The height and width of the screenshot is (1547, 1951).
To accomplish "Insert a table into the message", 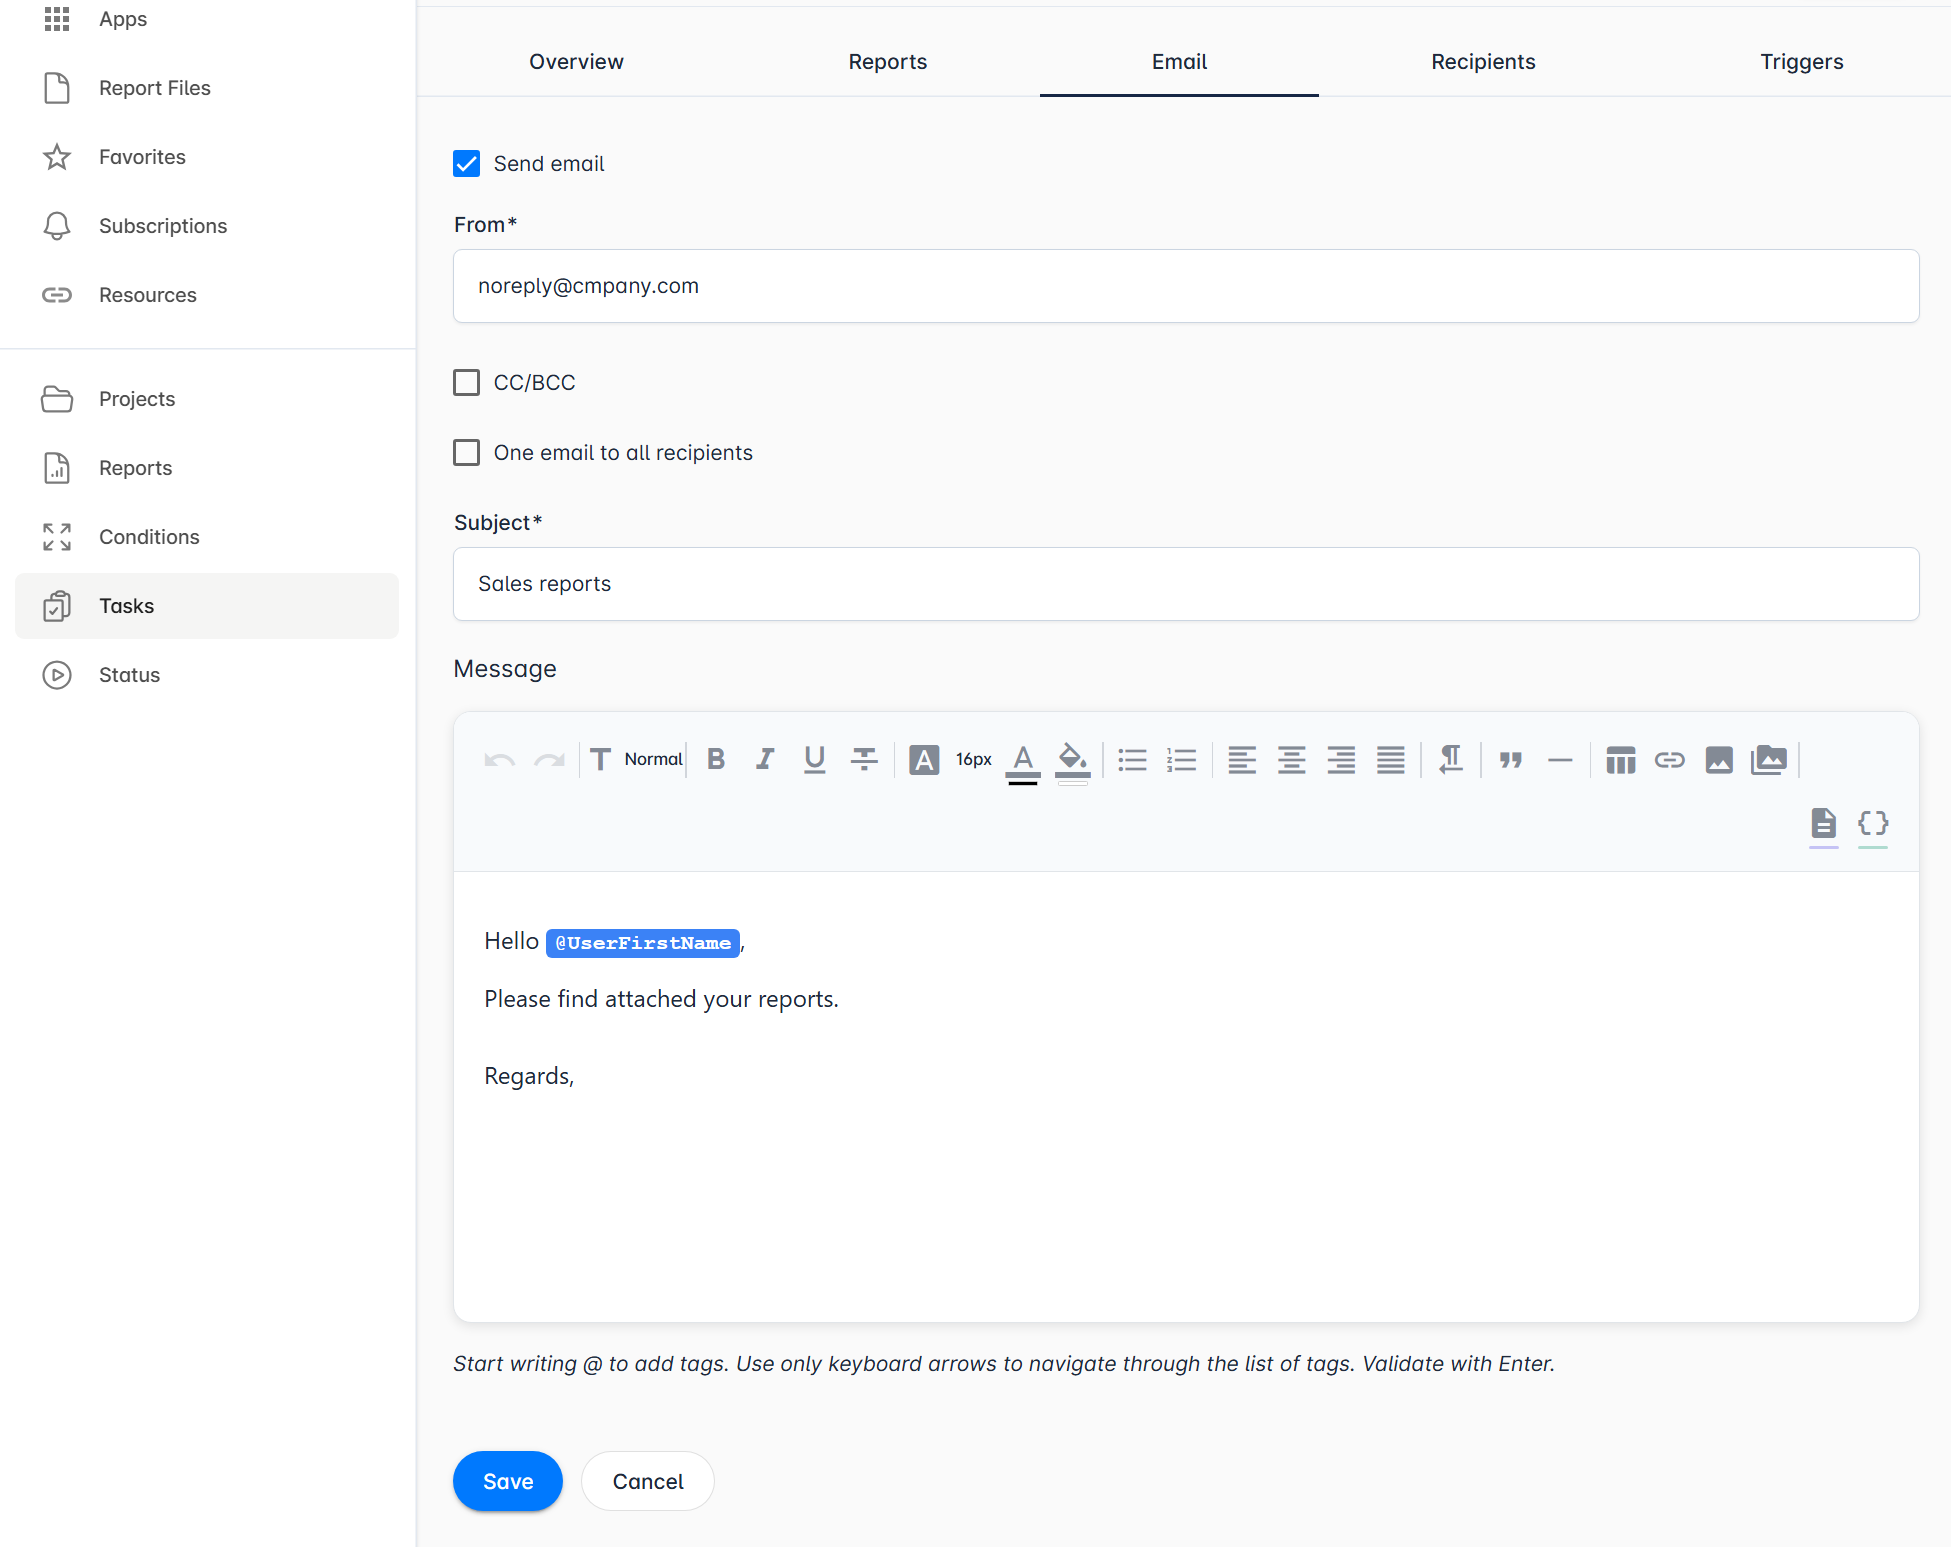I will click(x=1621, y=760).
